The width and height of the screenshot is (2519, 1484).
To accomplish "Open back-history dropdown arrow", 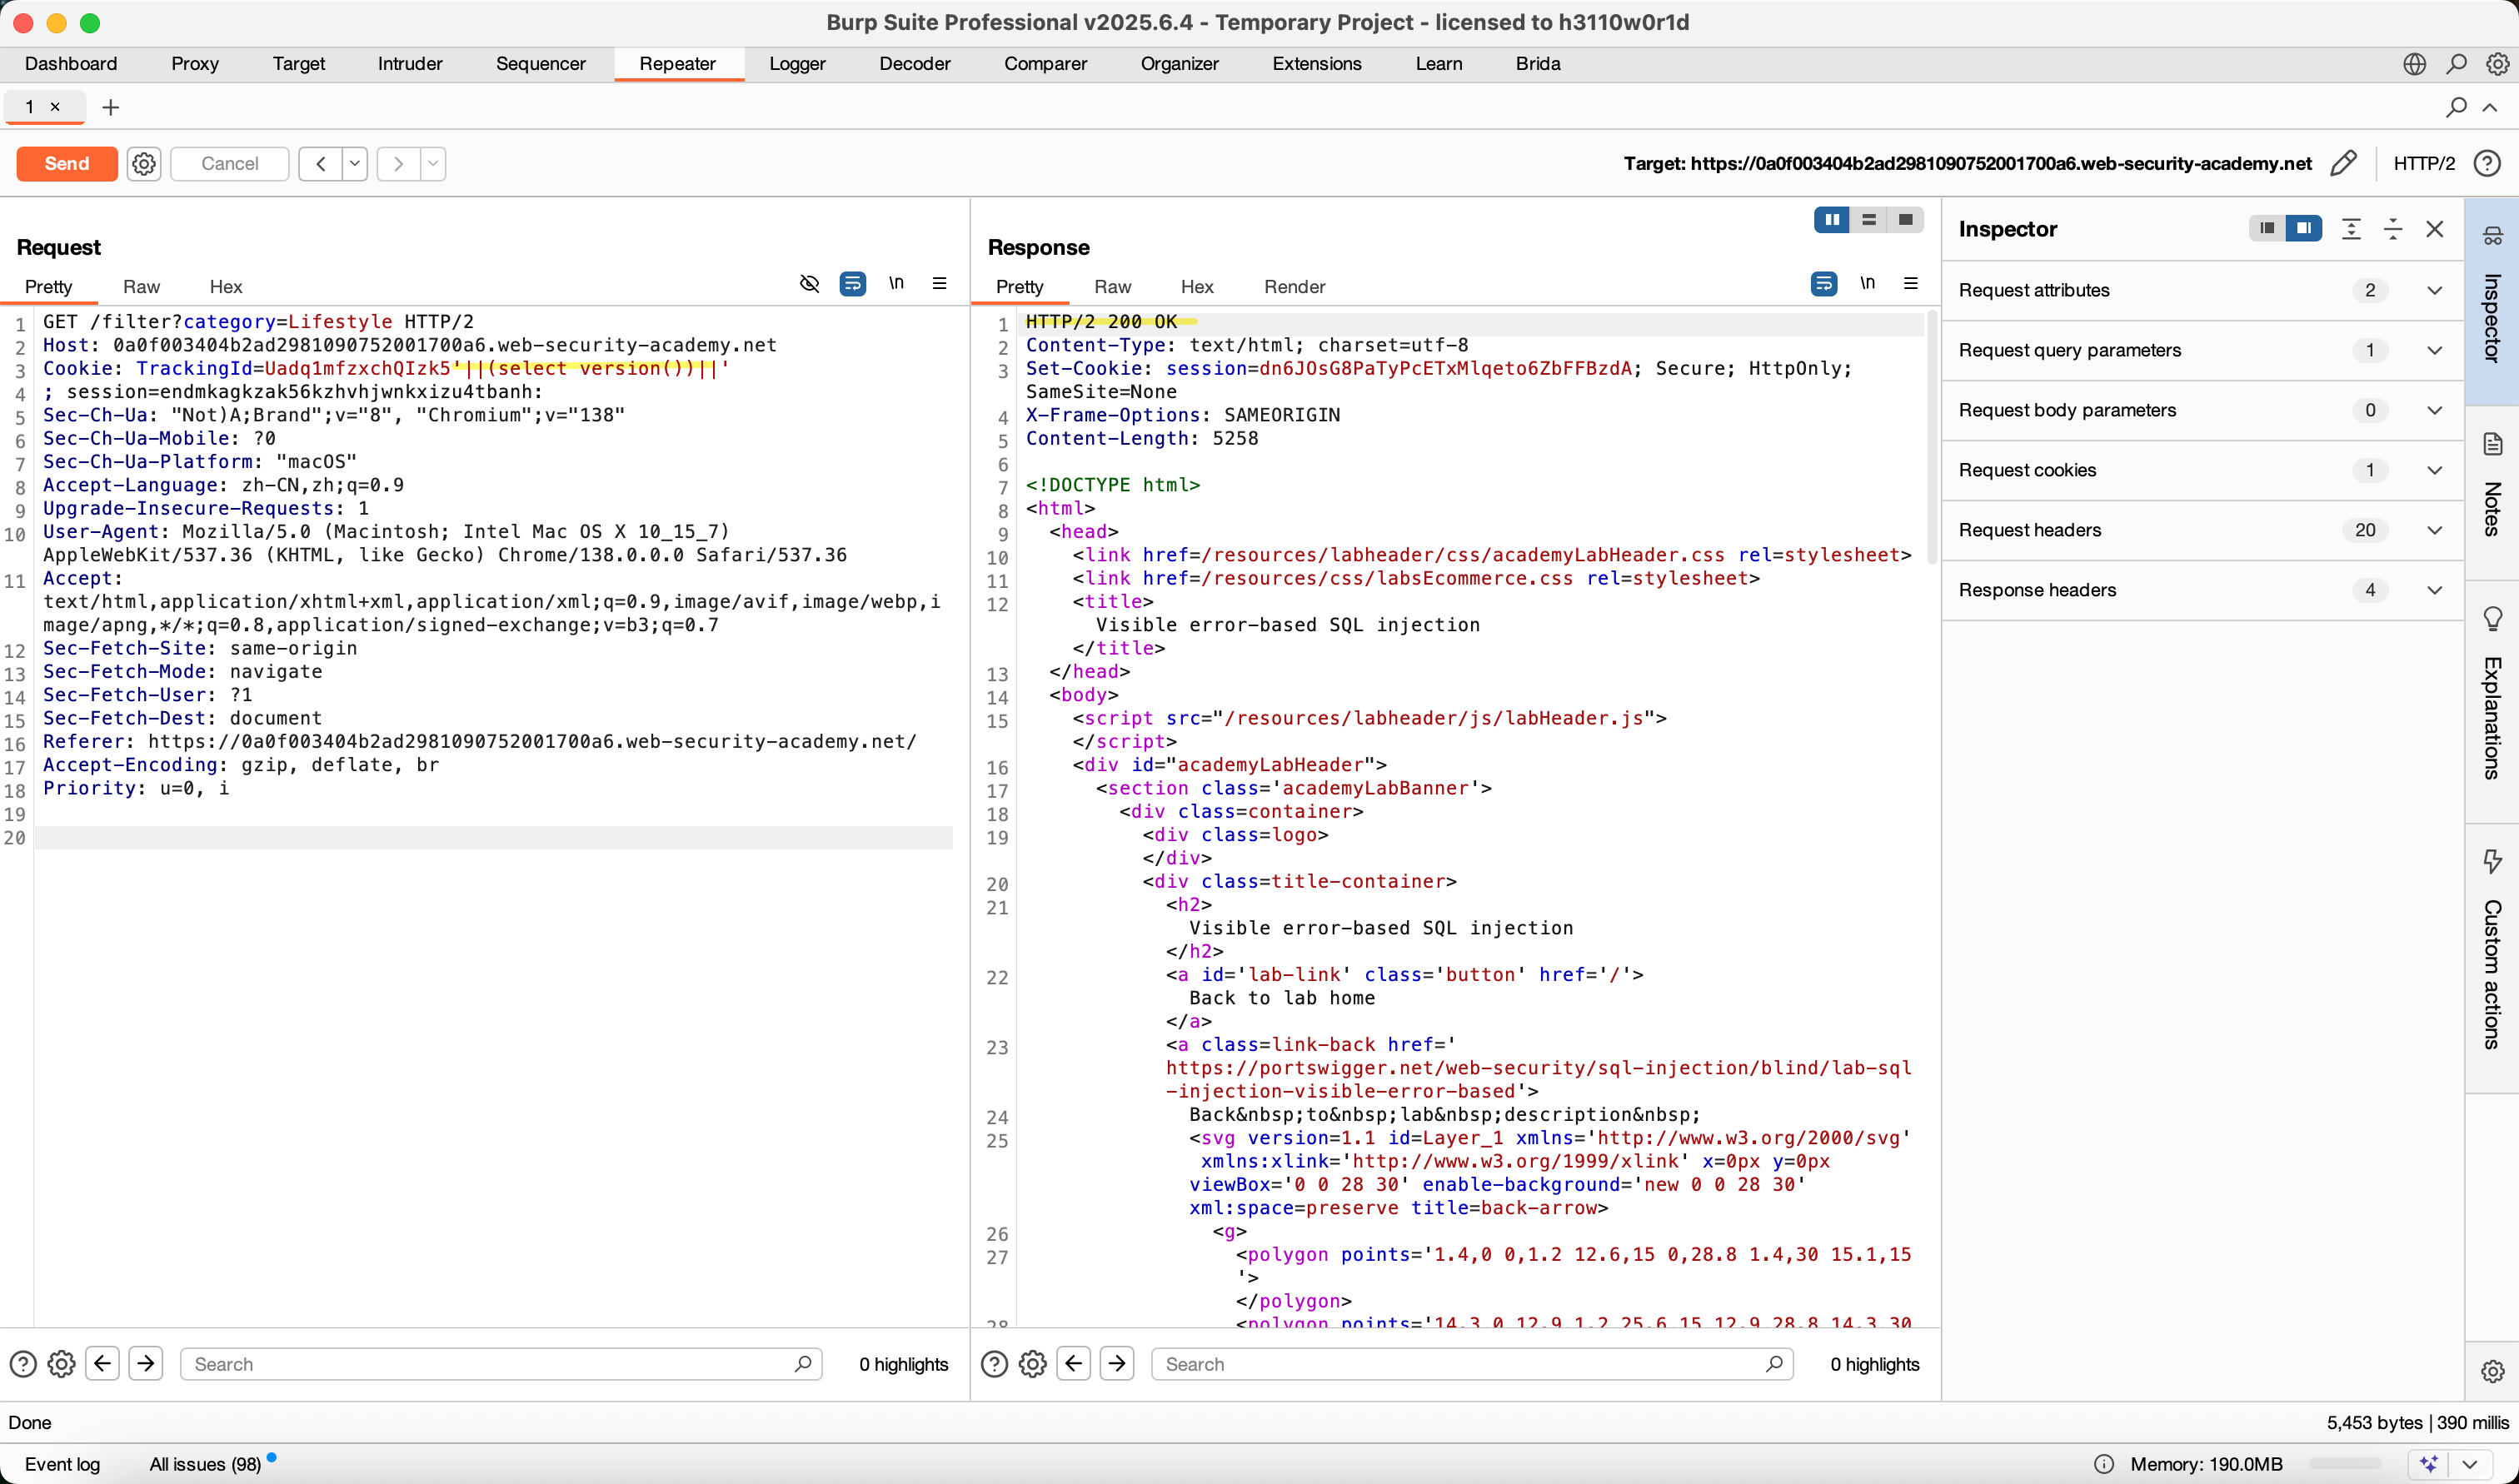I will 355,163.
